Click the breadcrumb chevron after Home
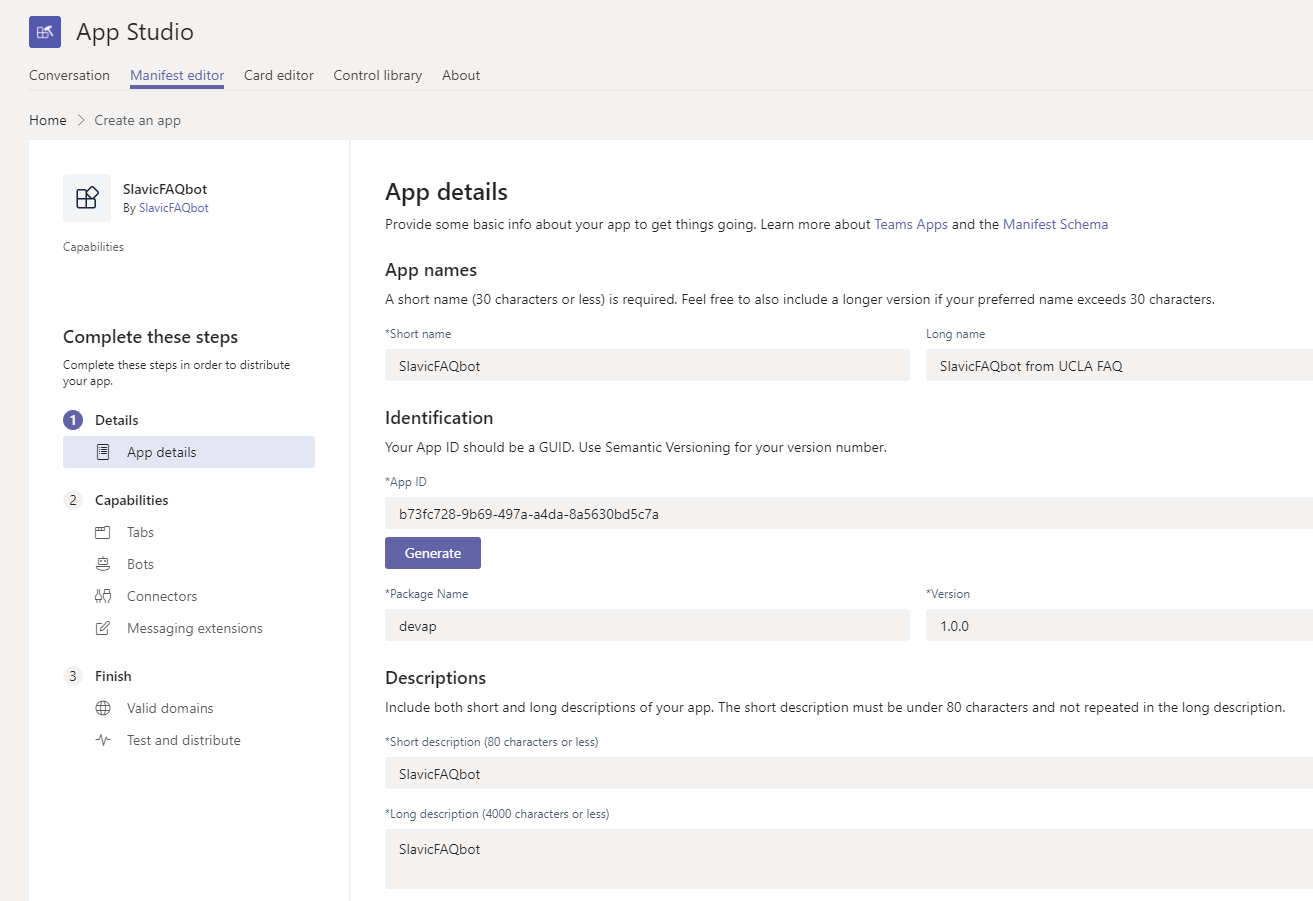The width and height of the screenshot is (1313, 901). (81, 120)
